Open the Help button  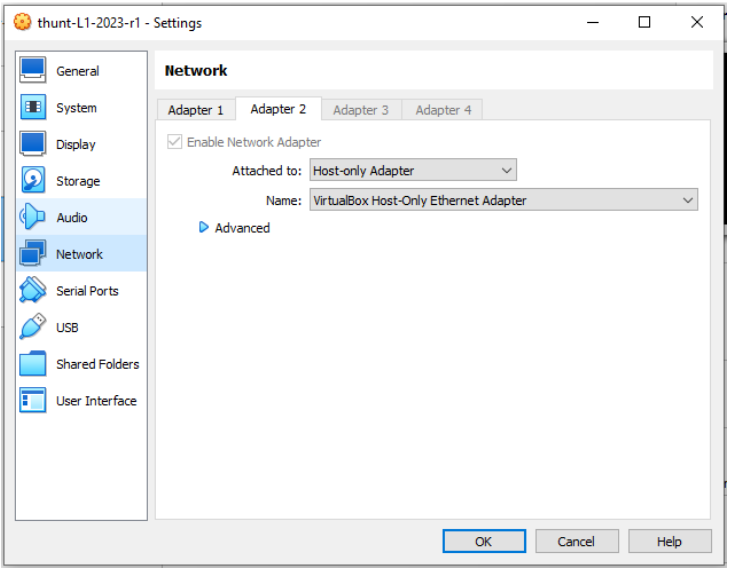[669, 541]
